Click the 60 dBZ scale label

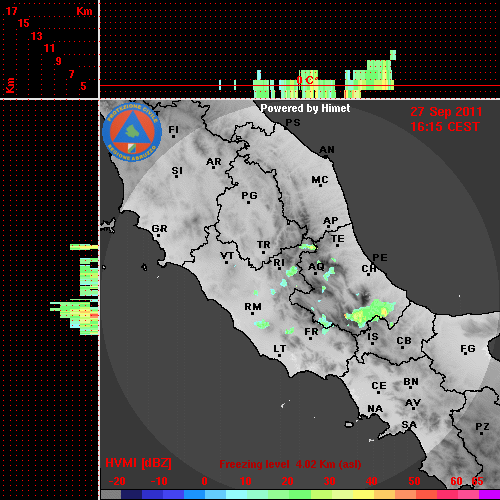[x=456, y=481]
